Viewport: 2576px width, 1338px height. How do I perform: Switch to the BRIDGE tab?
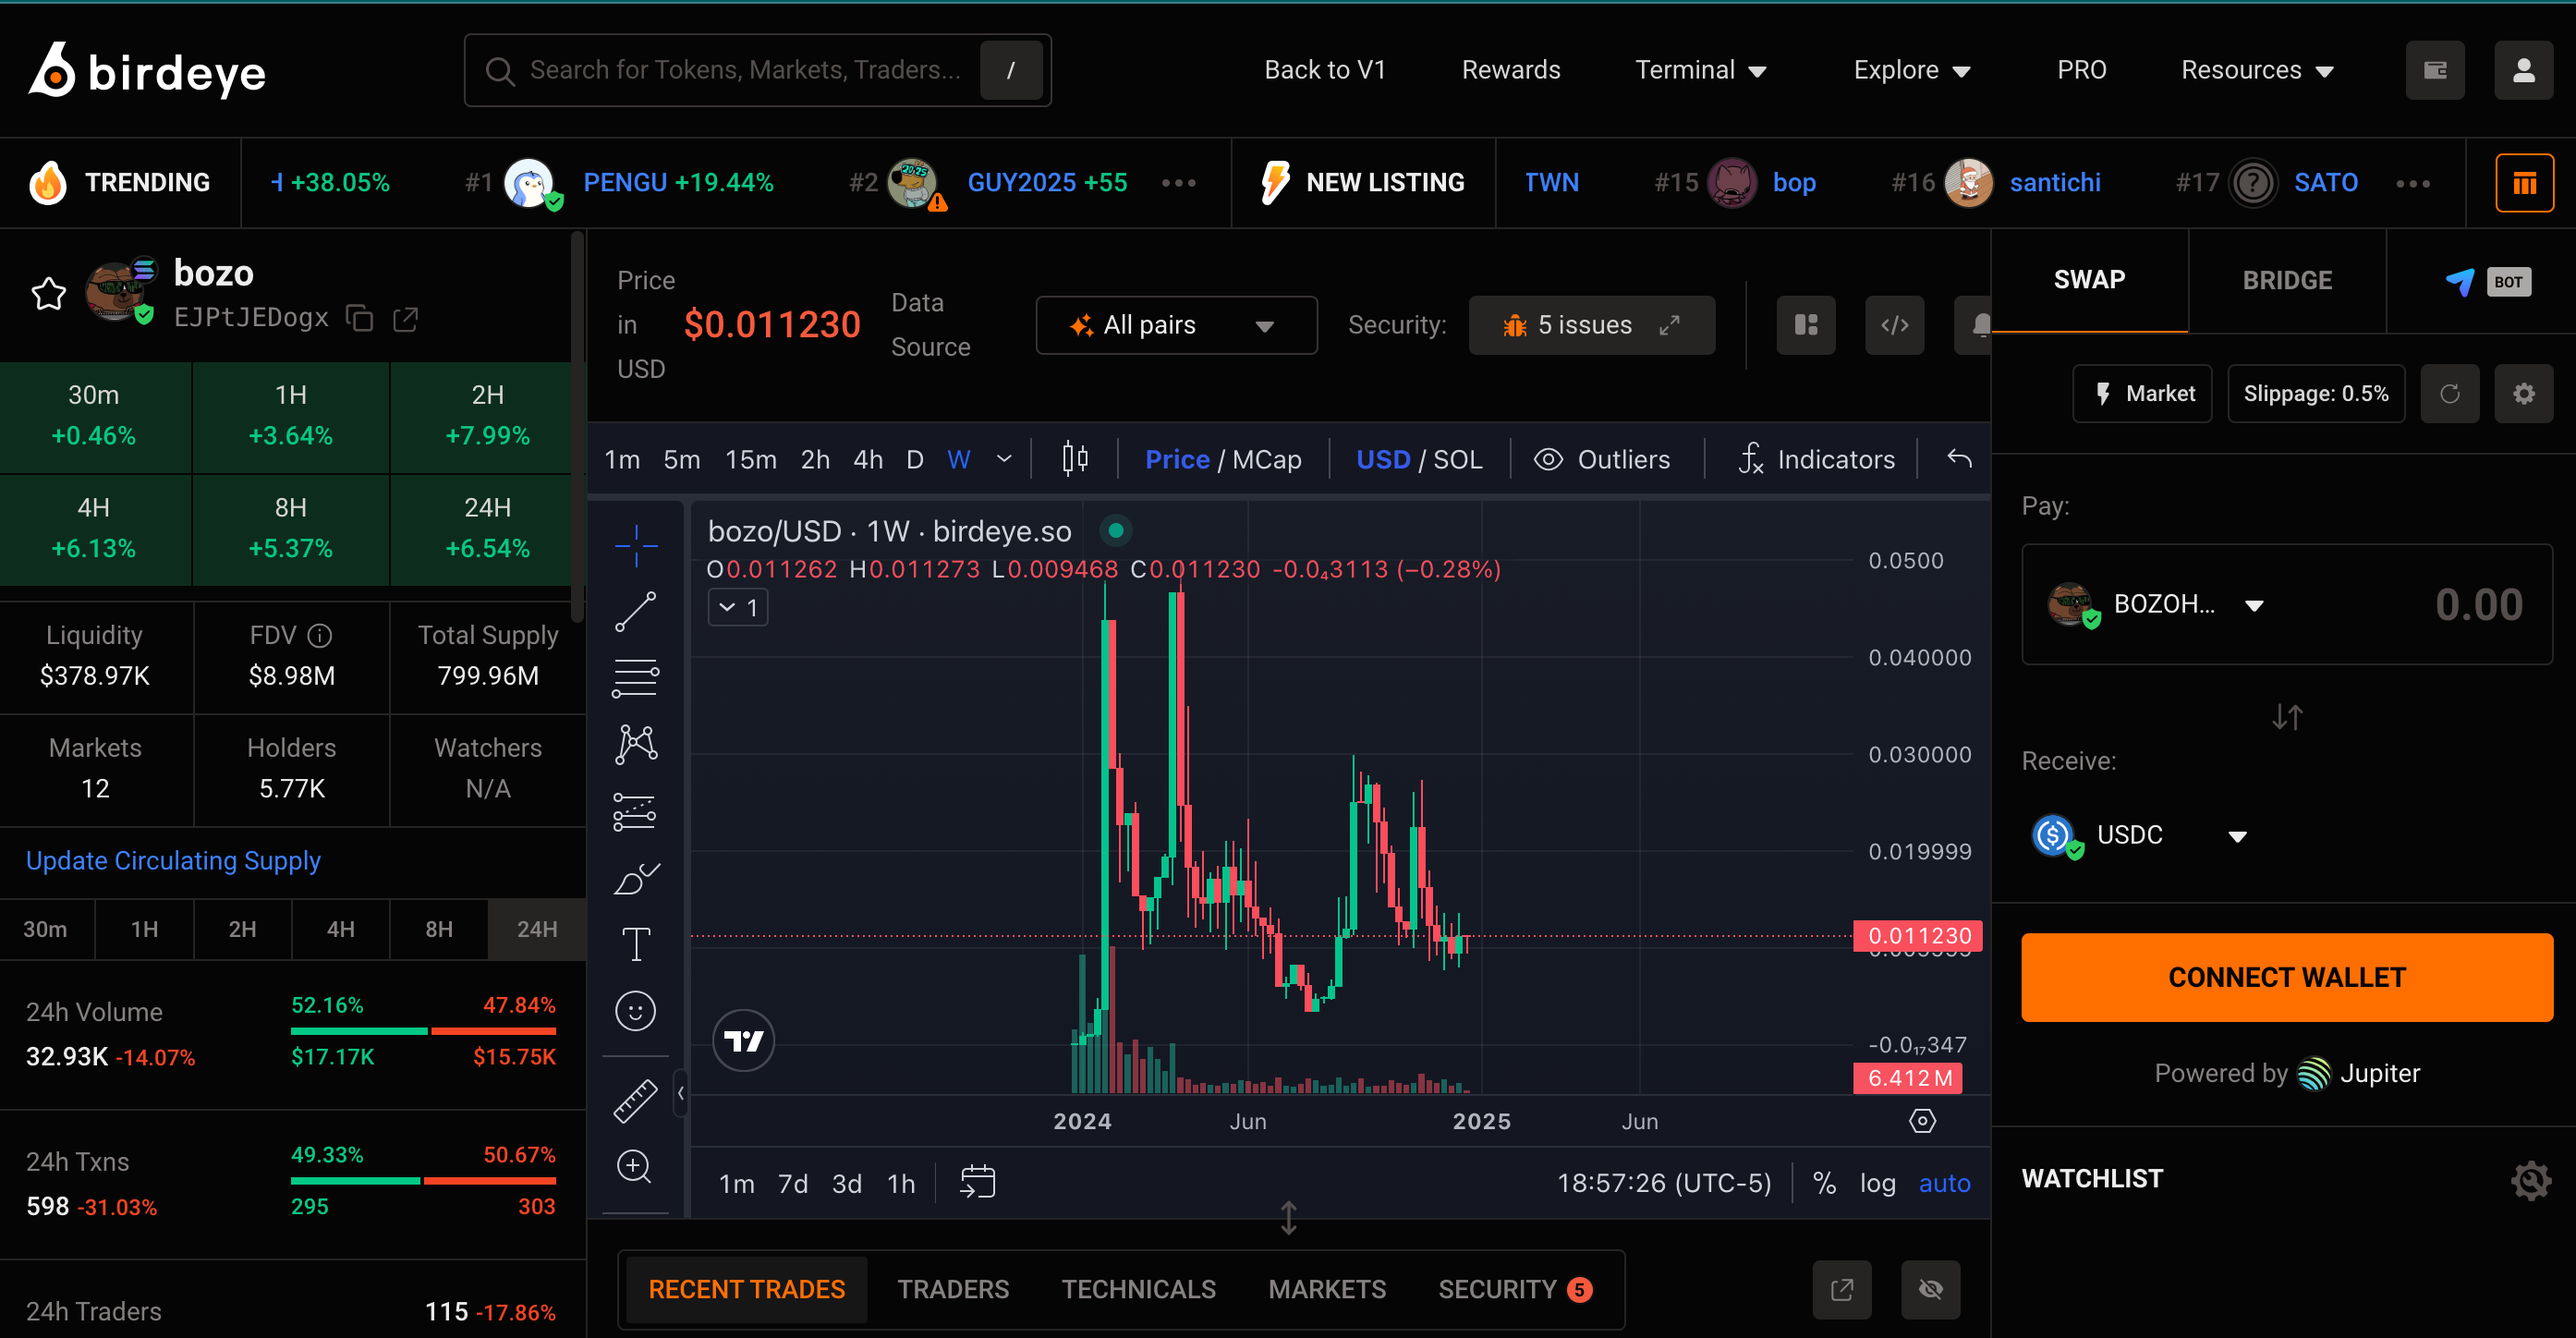coord(2286,280)
